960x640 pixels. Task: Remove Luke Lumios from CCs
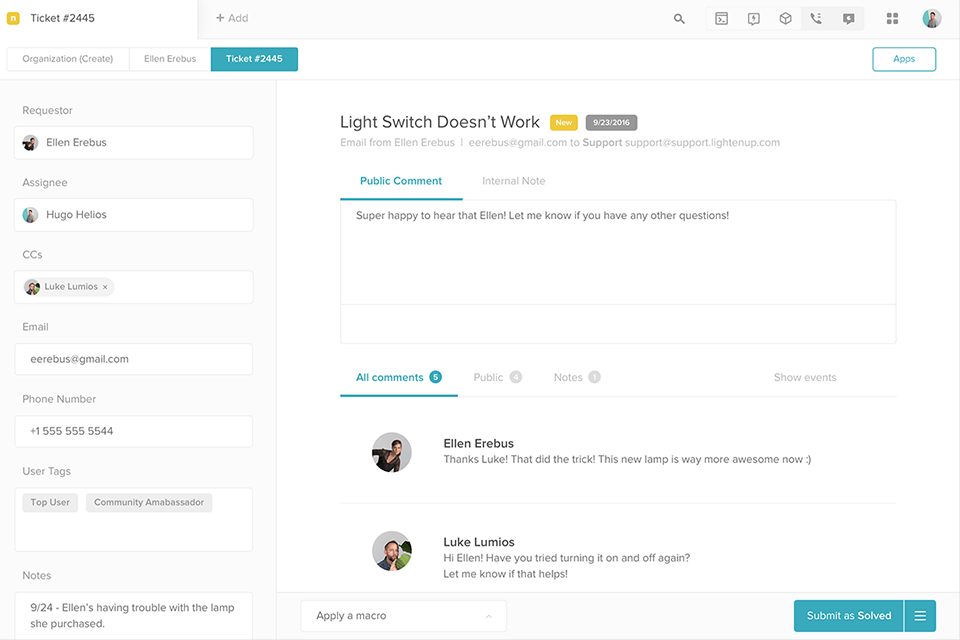pyautogui.click(x=105, y=287)
